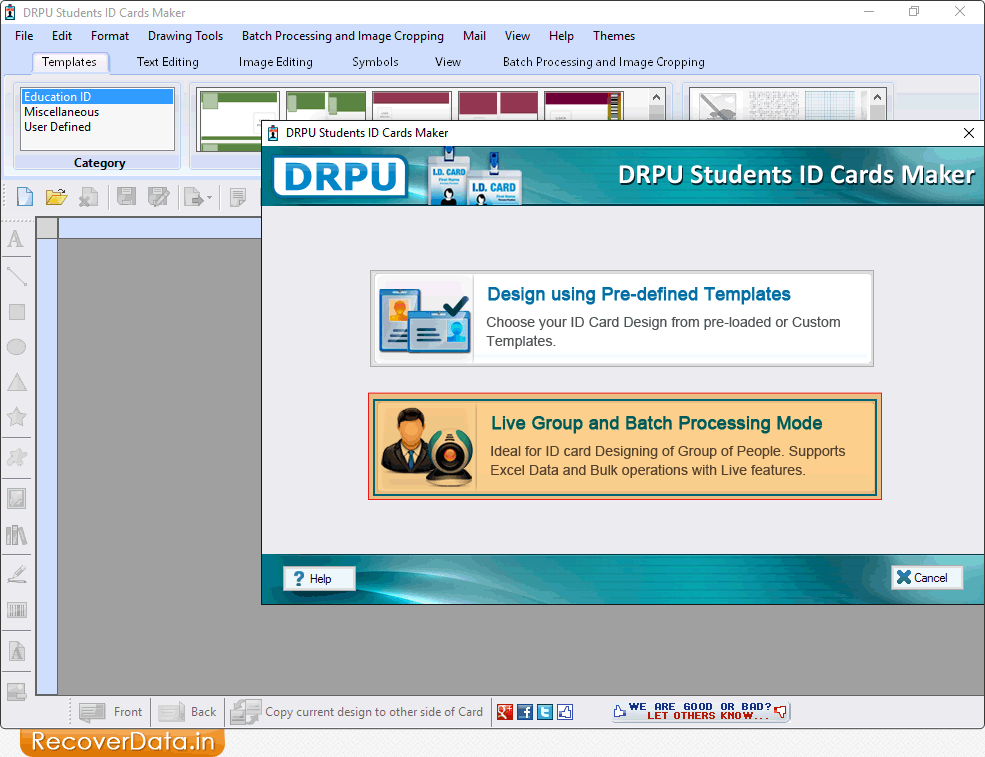
Task: Click We Are Good Or Bad feedback banner
Action: pyautogui.click(x=700, y=711)
